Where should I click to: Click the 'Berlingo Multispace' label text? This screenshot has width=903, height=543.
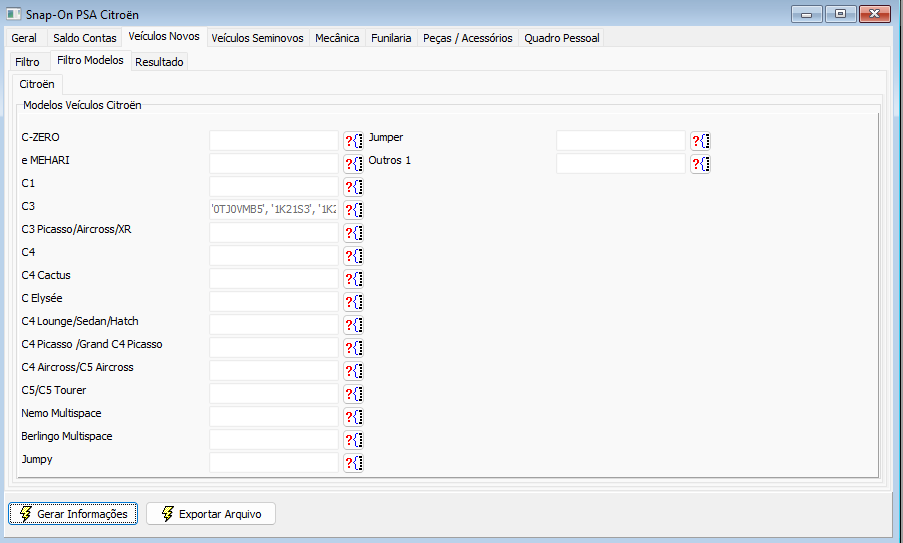click(67, 436)
